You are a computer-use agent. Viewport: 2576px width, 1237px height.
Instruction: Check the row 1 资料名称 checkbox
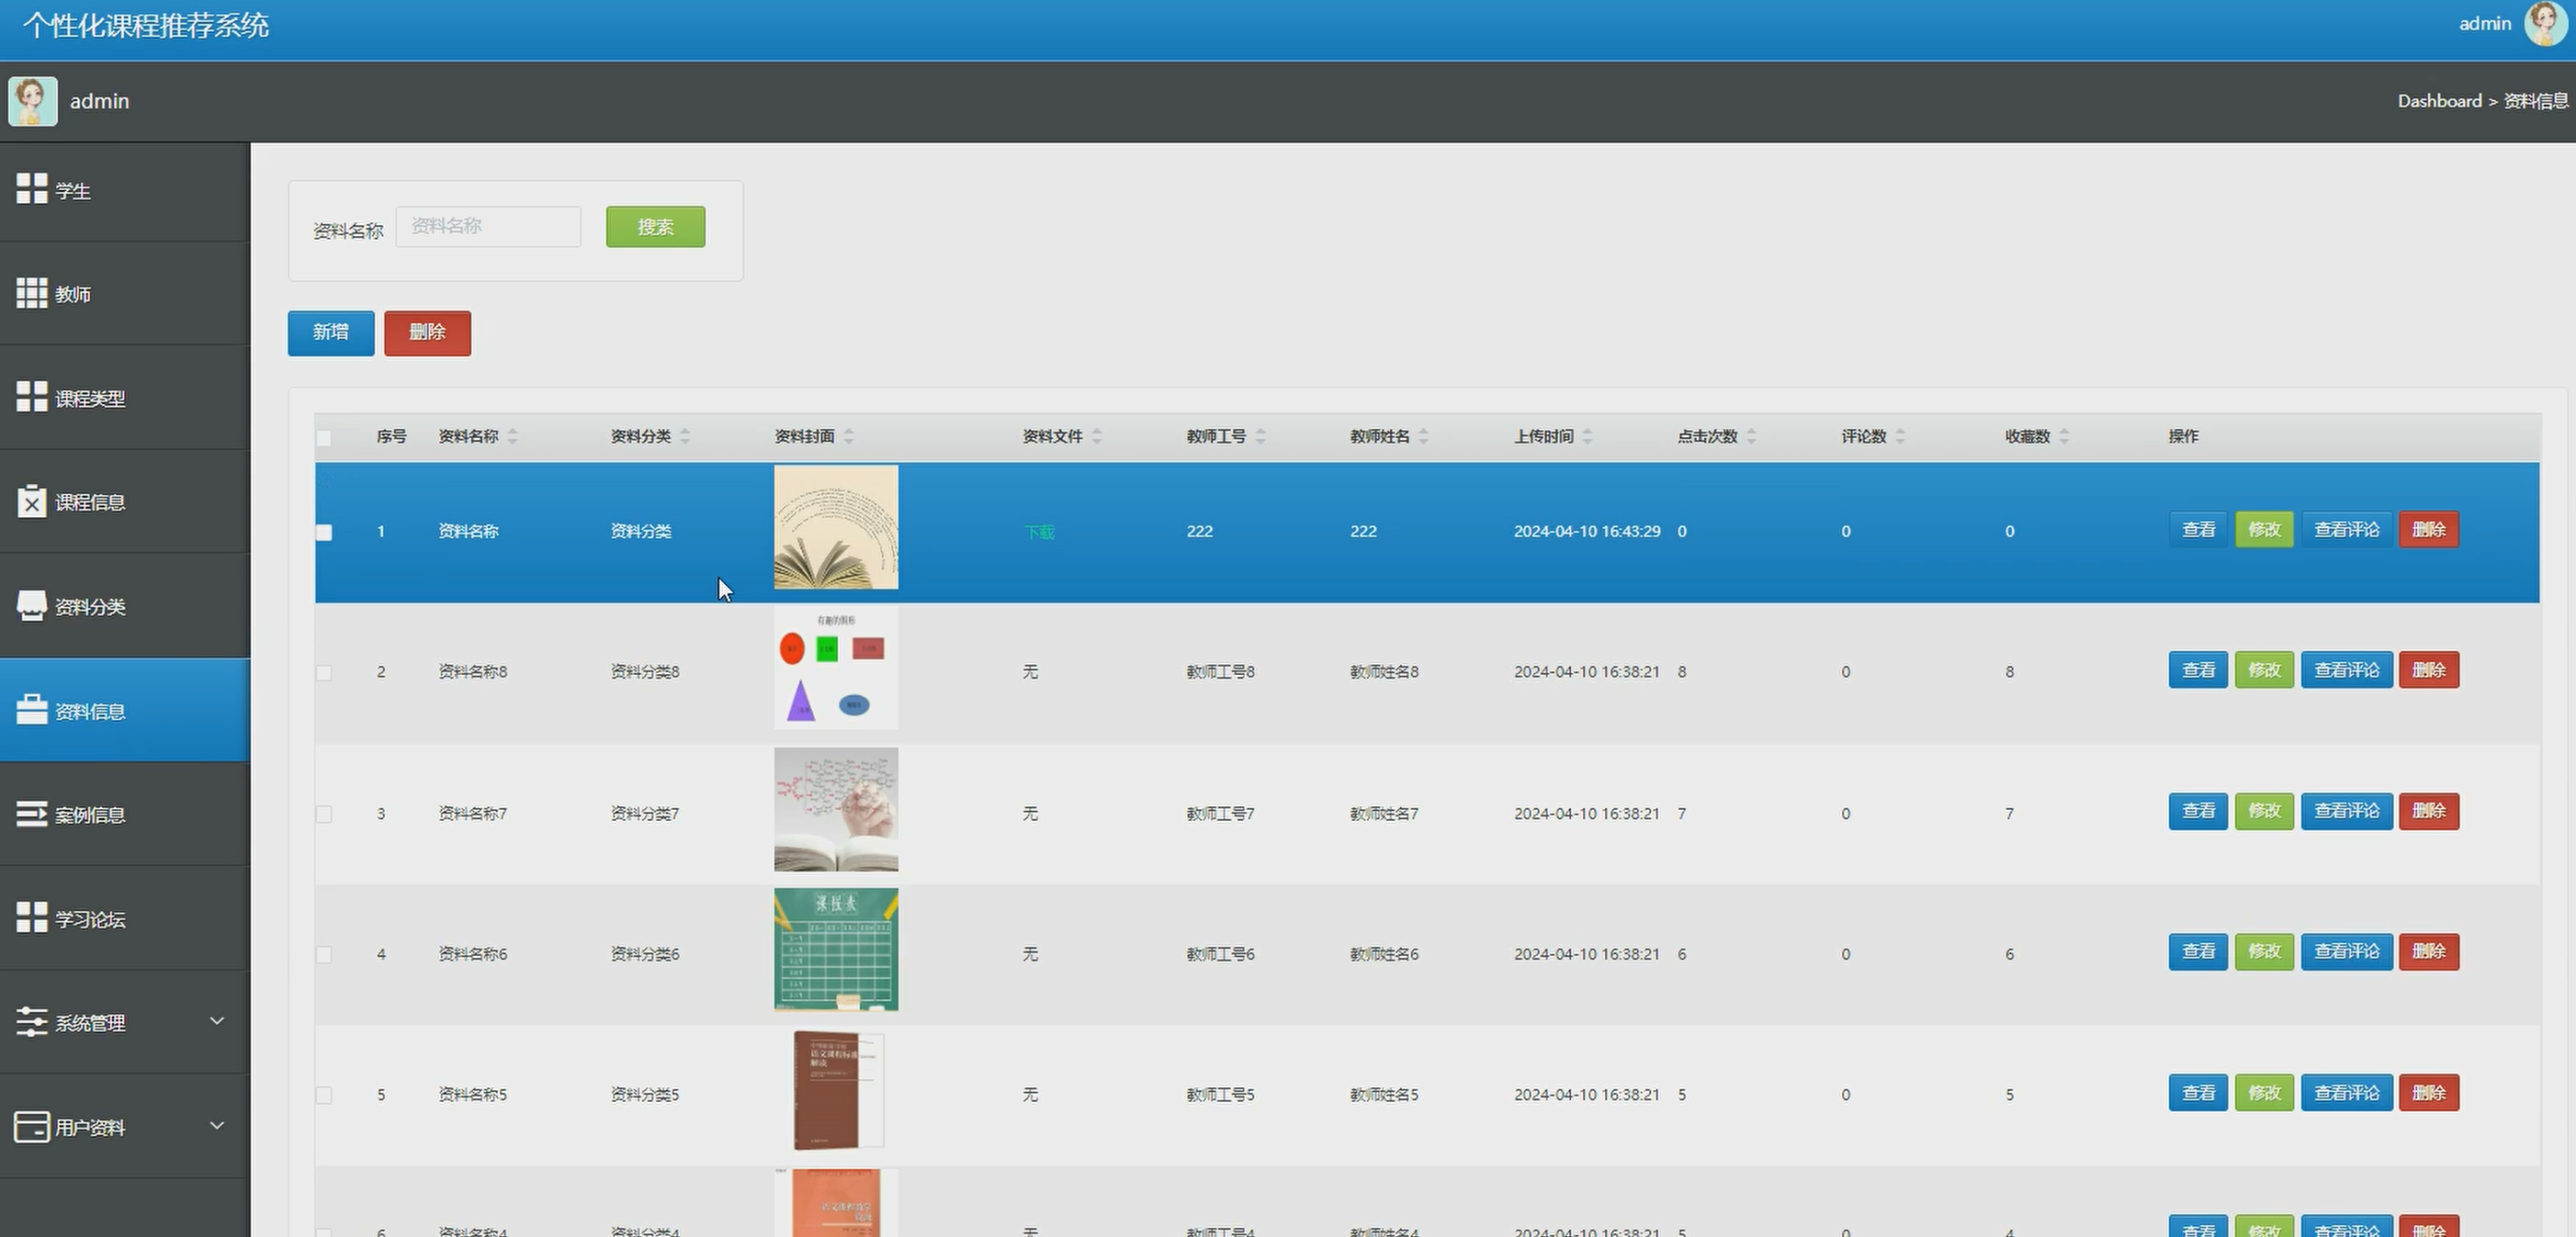point(324,532)
